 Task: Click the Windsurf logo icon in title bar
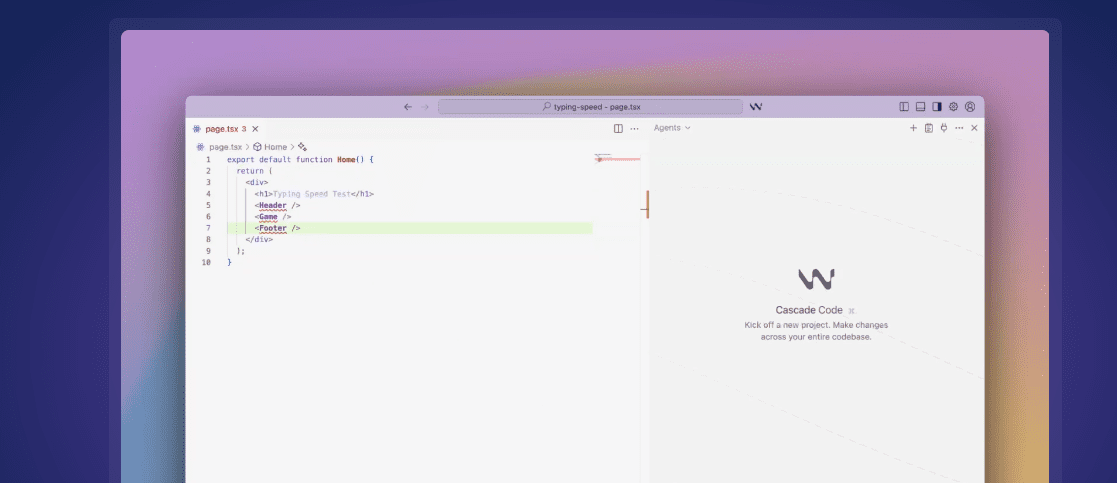tap(756, 107)
